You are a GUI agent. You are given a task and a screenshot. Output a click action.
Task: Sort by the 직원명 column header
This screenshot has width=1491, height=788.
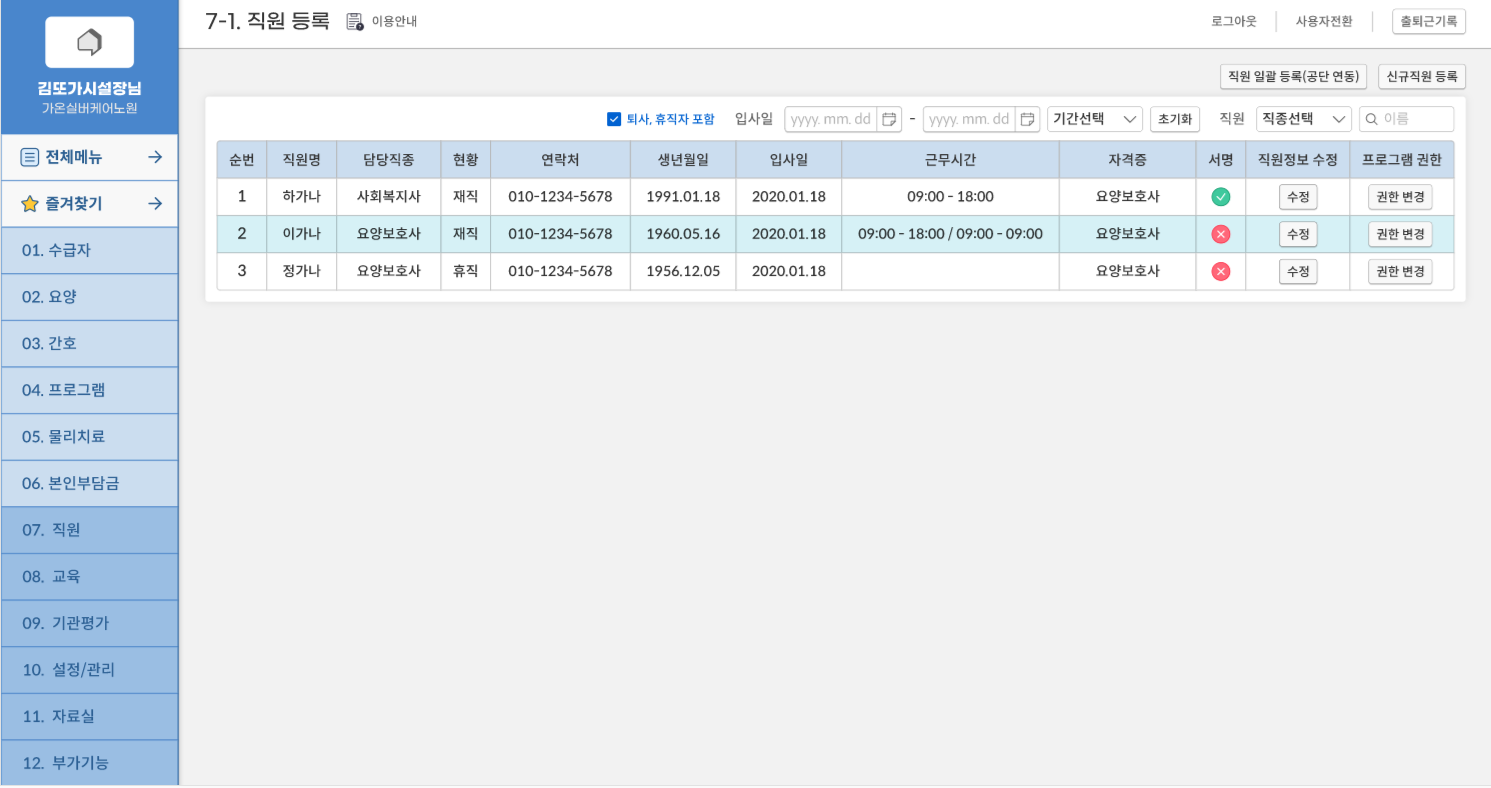301,159
